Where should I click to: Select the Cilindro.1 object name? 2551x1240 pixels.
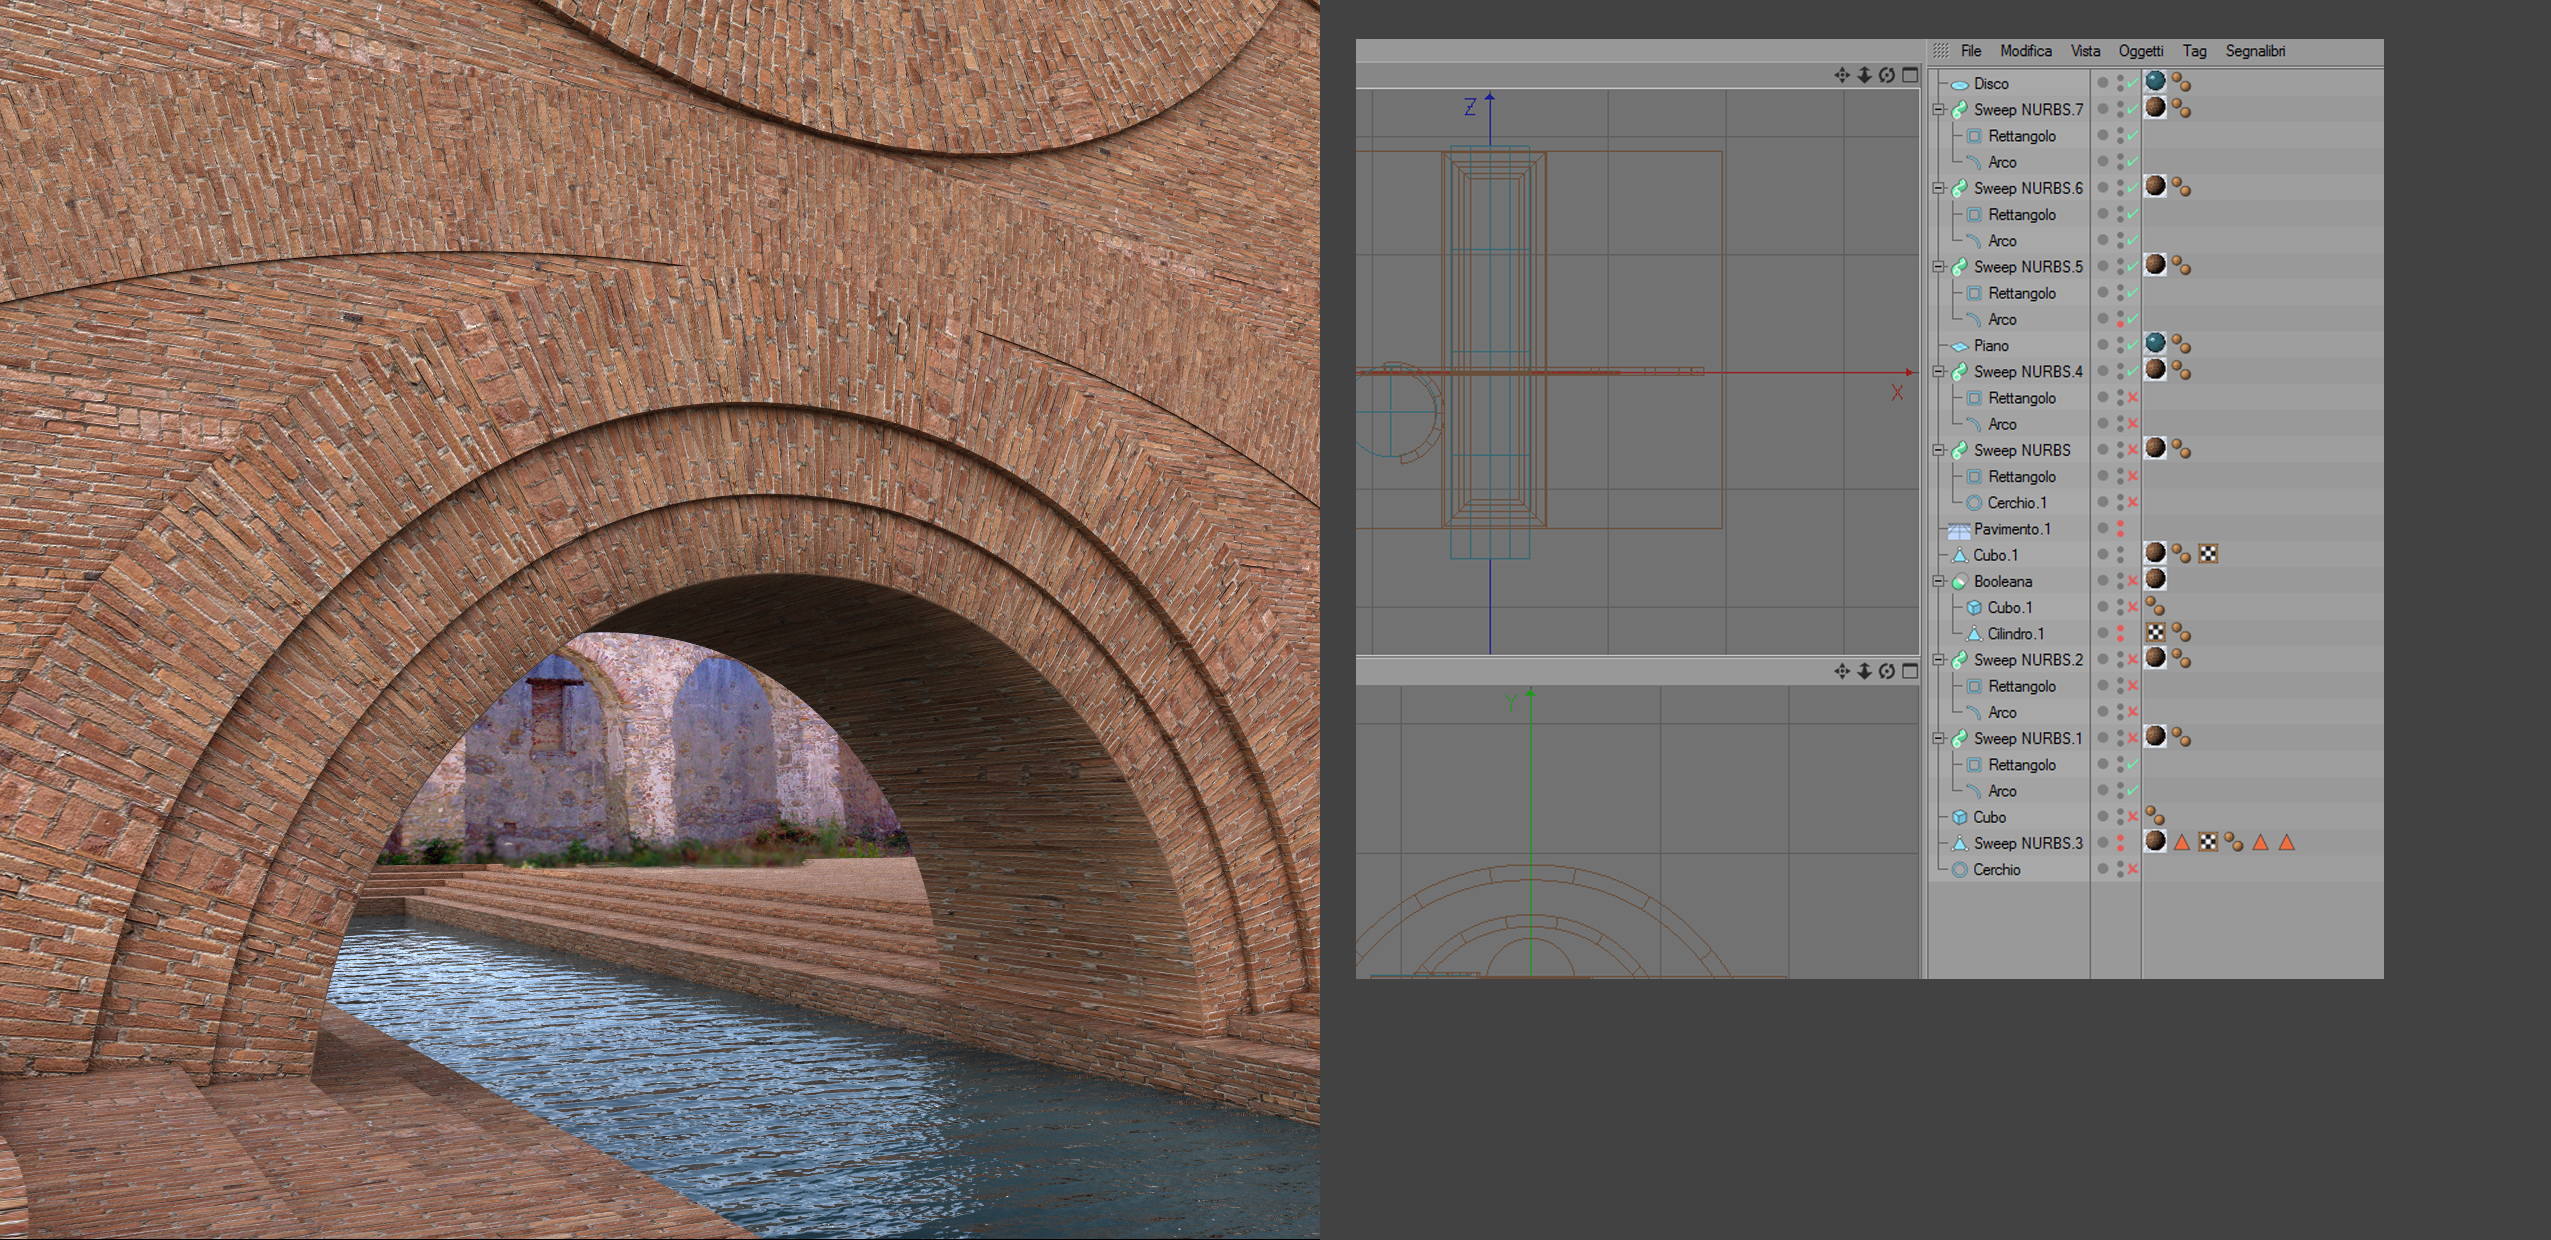point(2015,634)
